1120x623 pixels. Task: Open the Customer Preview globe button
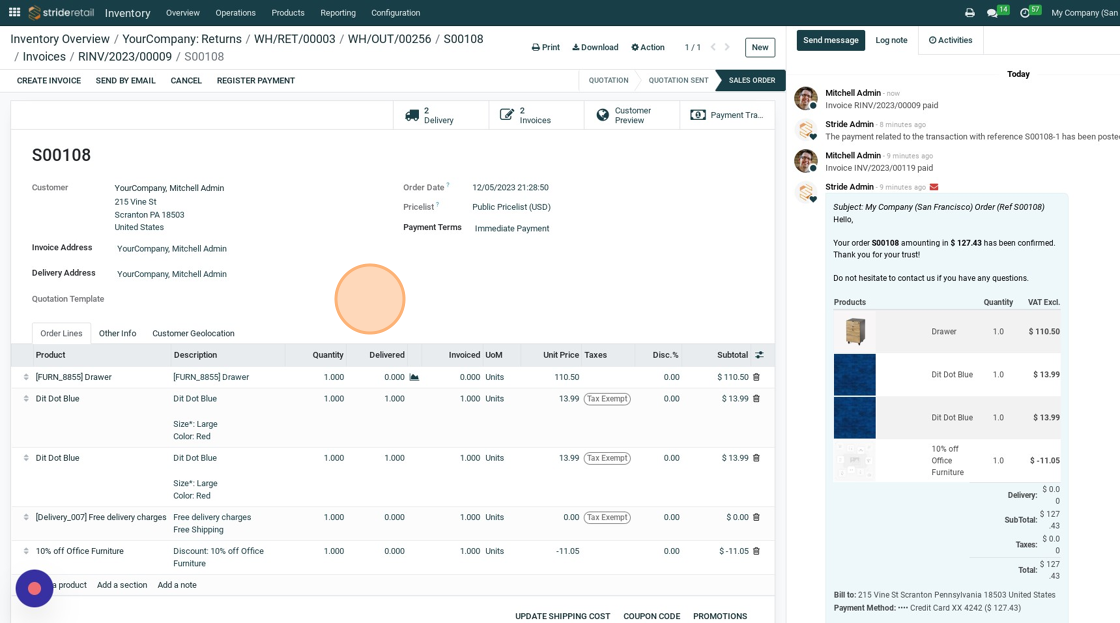point(631,115)
